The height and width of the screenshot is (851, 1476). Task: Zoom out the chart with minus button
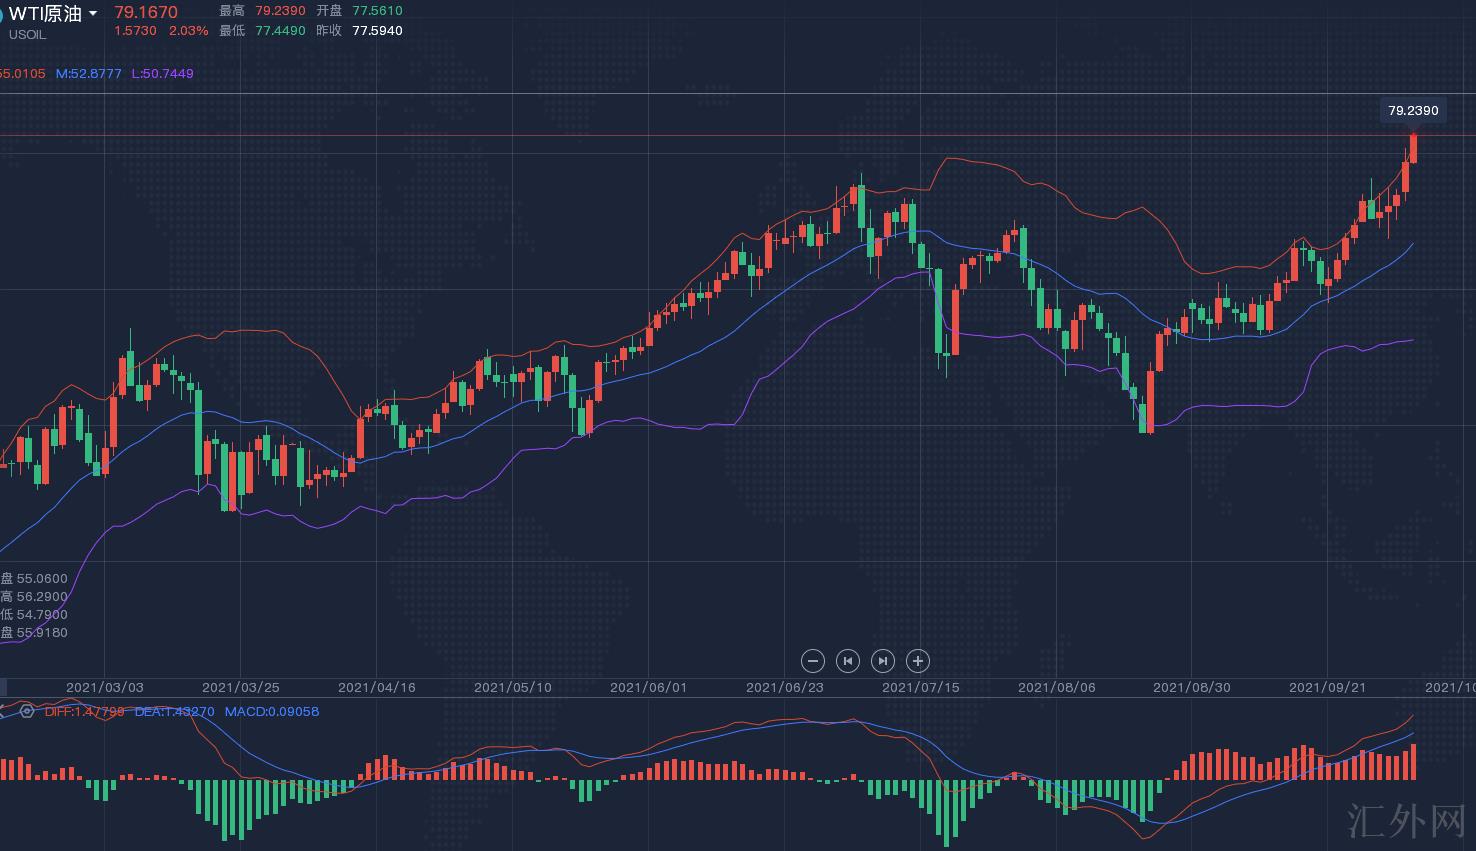[813, 661]
